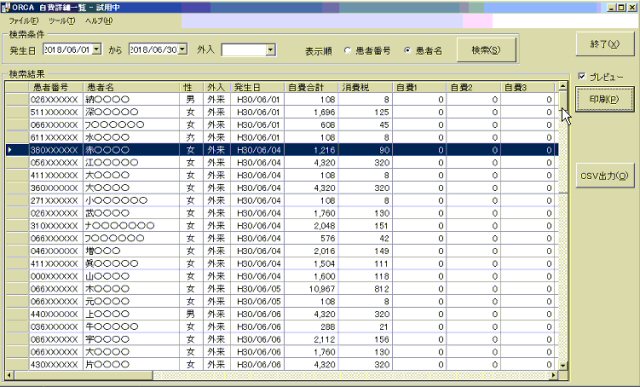The image size is (640, 387).
Task: Click the vertical scrollbar up arrow
Action: (x=563, y=86)
